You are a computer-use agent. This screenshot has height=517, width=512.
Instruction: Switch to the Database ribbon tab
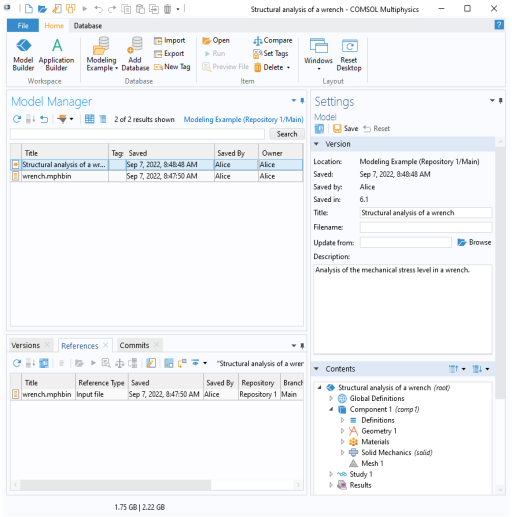(x=88, y=26)
